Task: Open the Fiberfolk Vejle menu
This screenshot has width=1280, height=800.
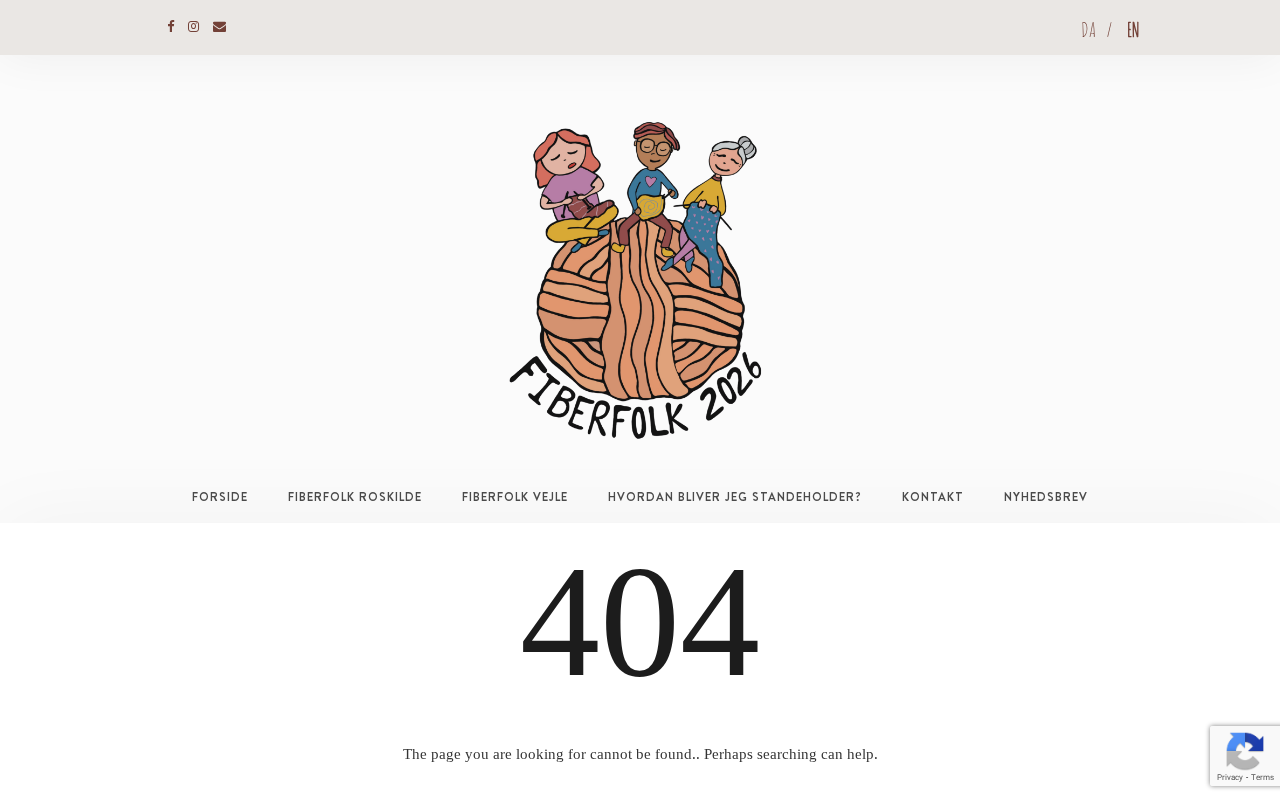Action: [515, 497]
